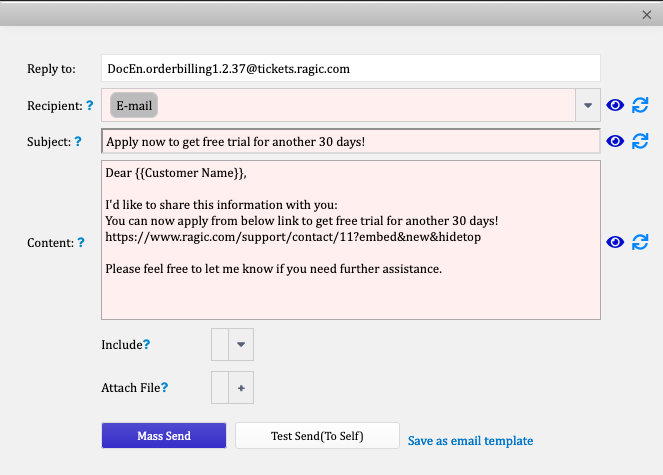Focus the Subject text field

coord(351,141)
